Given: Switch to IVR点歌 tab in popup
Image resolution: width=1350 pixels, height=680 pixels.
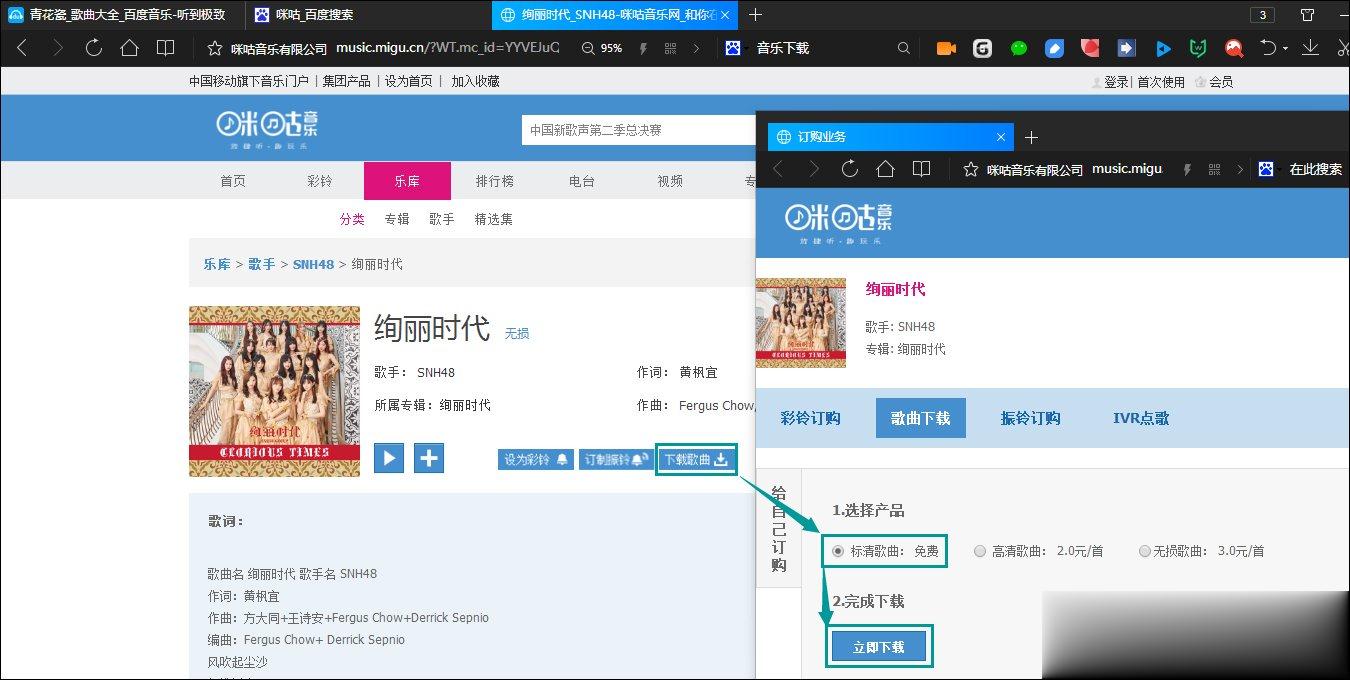Looking at the screenshot, I should click(x=1141, y=418).
